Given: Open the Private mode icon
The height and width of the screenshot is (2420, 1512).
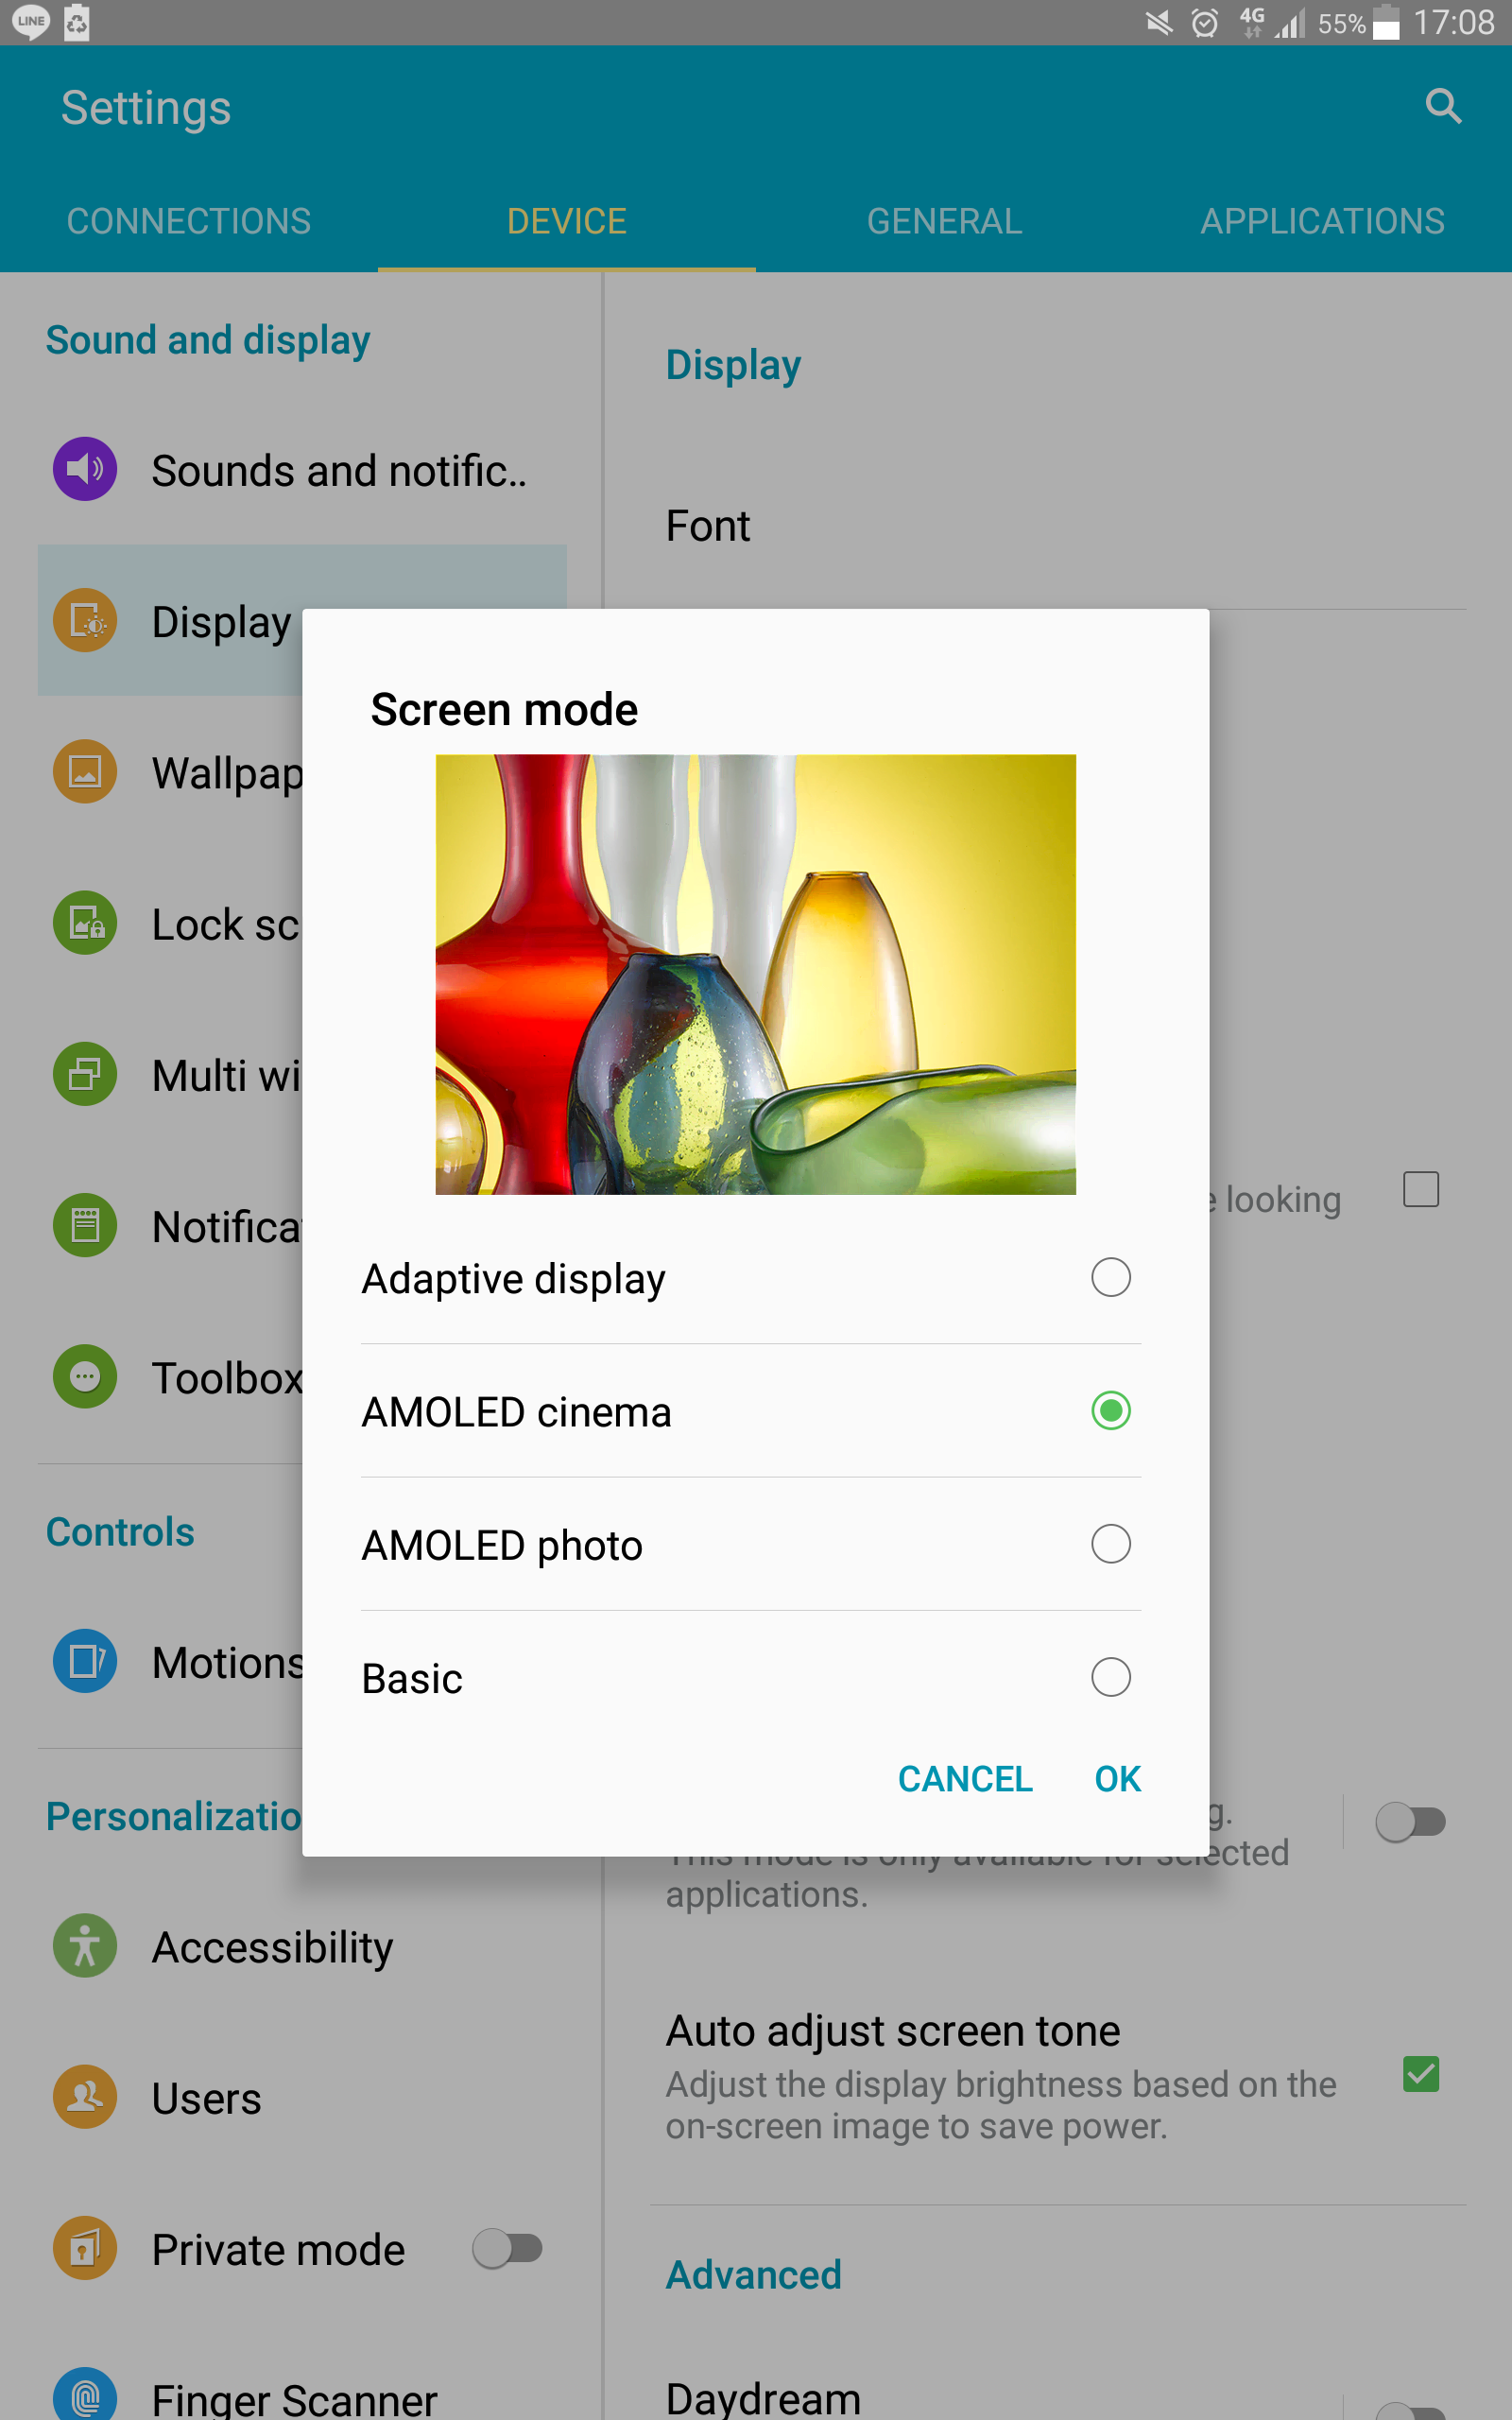Looking at the screenshot, I should tap(85, 2248).
